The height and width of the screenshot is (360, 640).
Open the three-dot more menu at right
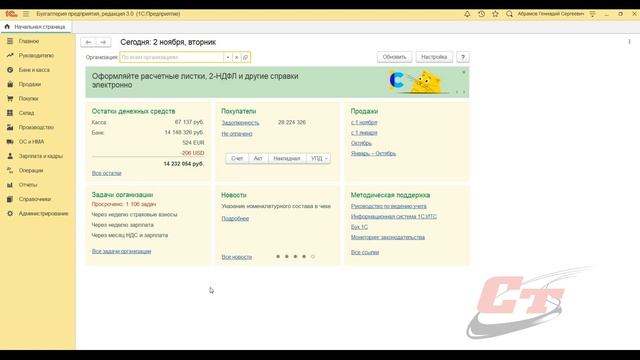pos(629,42)
